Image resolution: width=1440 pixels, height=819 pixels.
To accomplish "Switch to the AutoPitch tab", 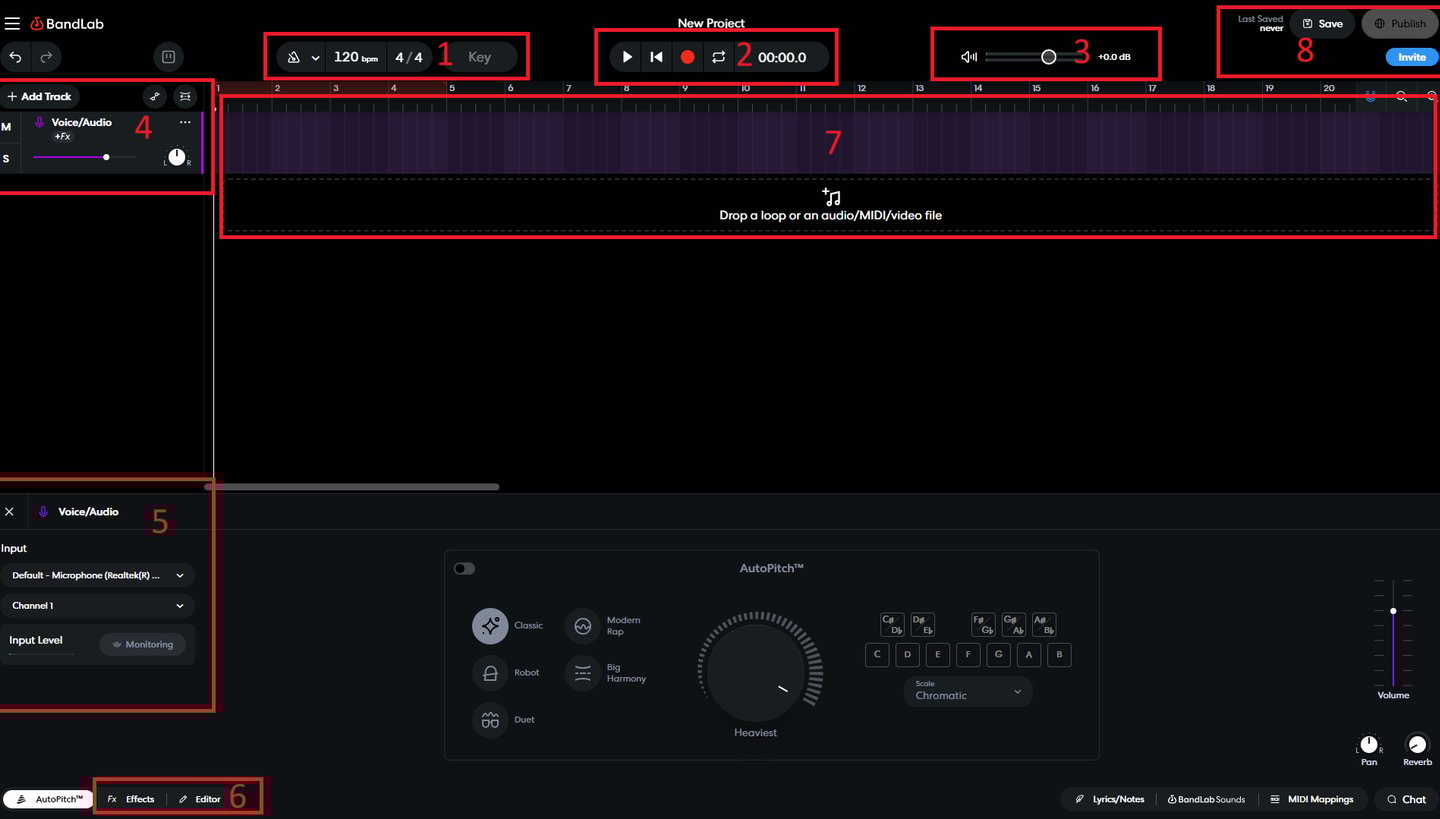I will point(48,799).
